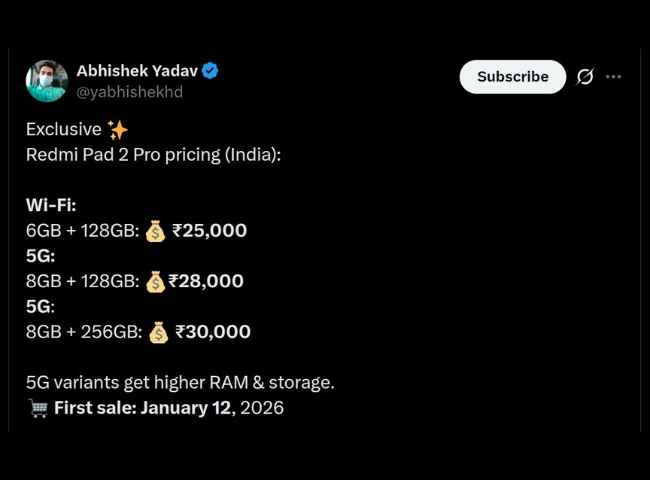The image size is (650, 480).
Task: Click the 5G variants get higher RAM sentence
Action: pyautogui.click(x=180, y=382)
